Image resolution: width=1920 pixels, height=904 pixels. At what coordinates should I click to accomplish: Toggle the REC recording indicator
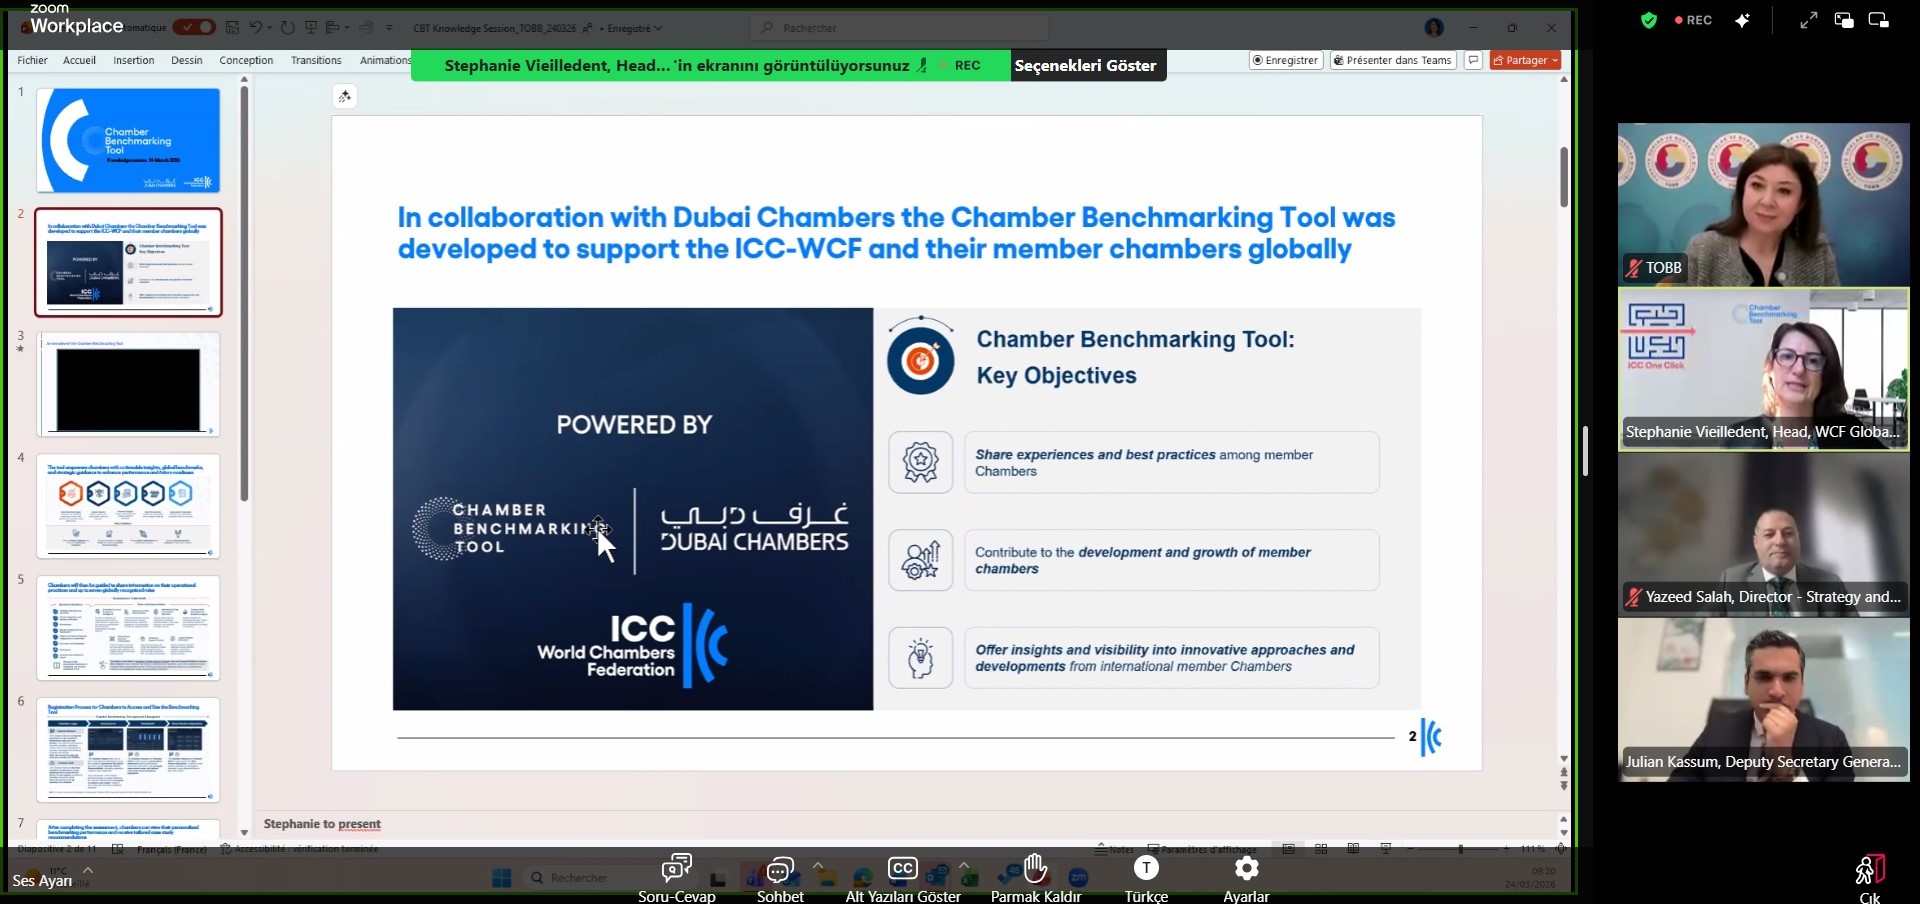[x=1693, y=20]
